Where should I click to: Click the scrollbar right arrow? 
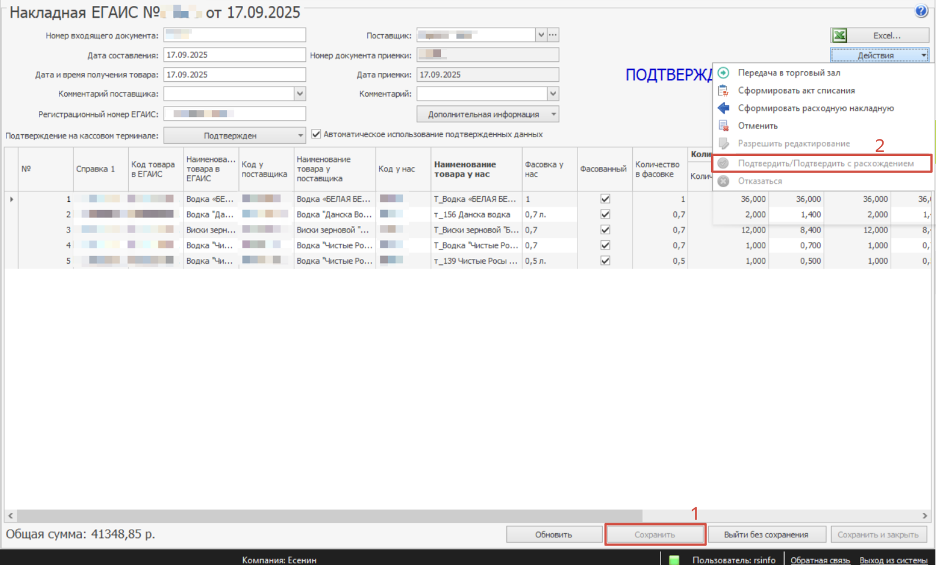pos(924,515)
